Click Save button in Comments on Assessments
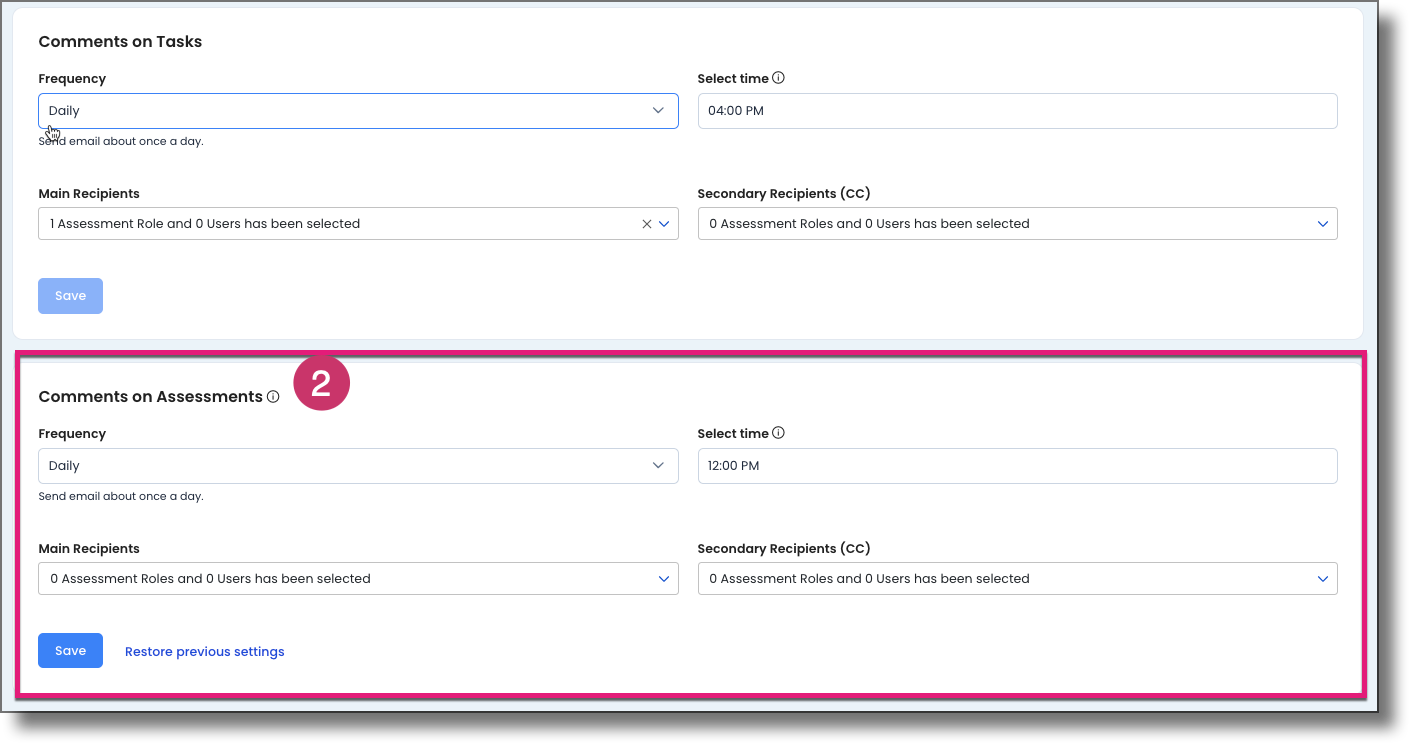 point(70,651)
